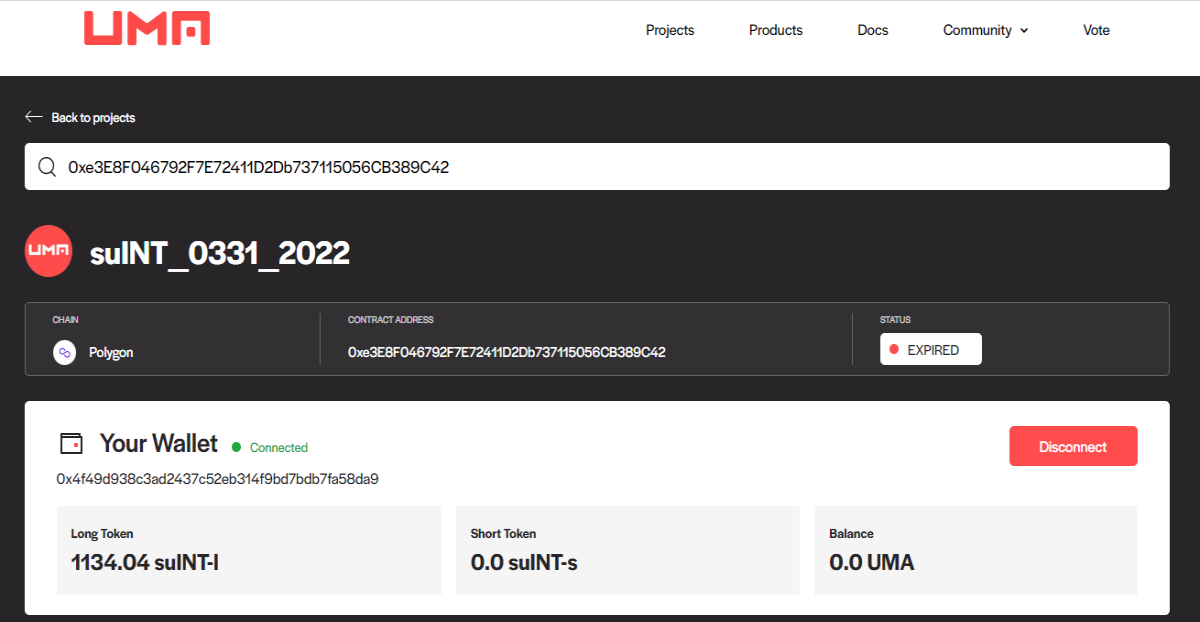Select the Long Token balance card

[249, 550]
